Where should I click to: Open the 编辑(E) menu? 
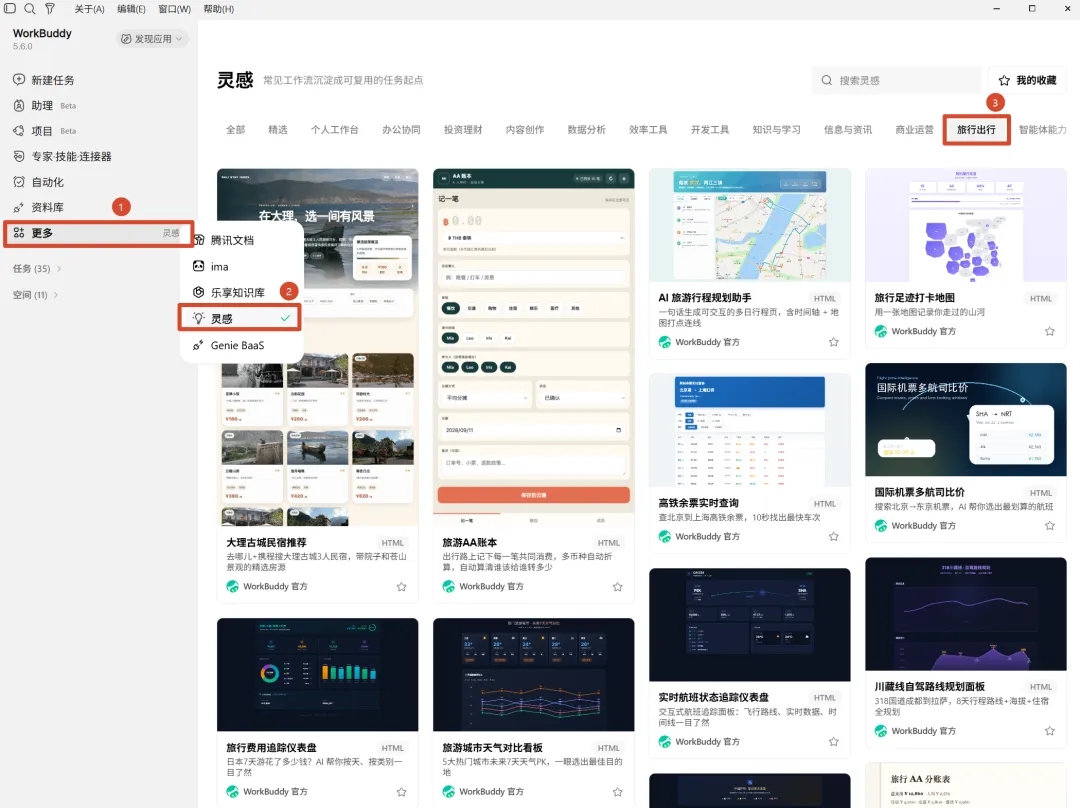(x=131, y=9)
